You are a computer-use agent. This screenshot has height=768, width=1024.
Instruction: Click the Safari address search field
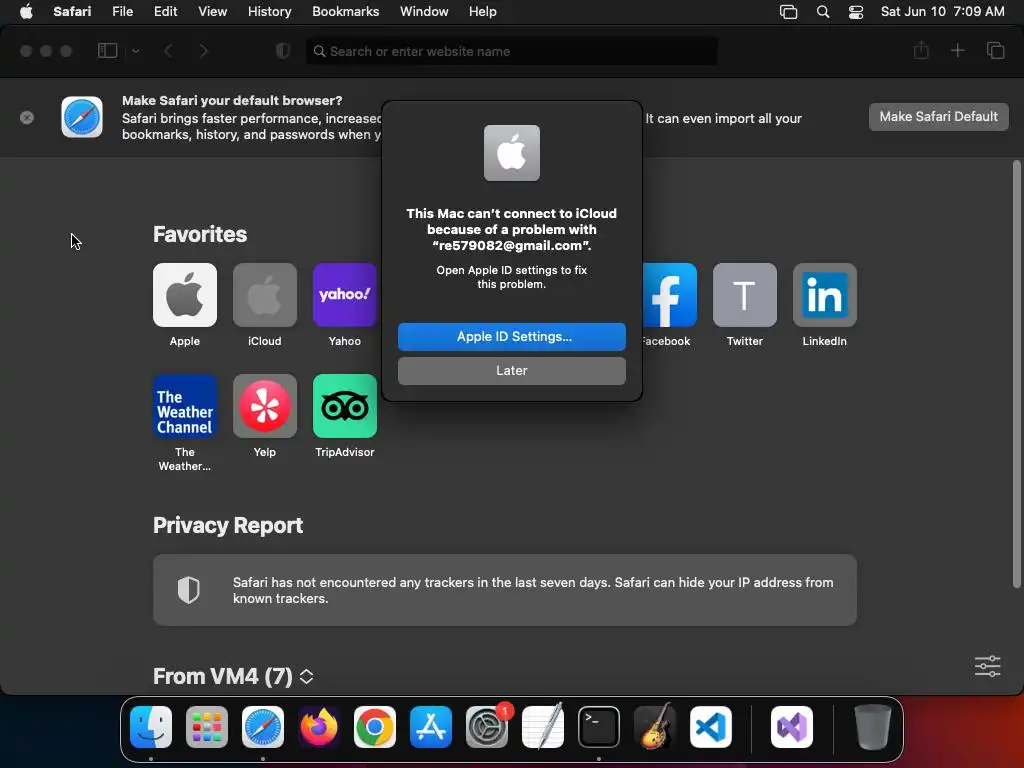tap(511, 51)
